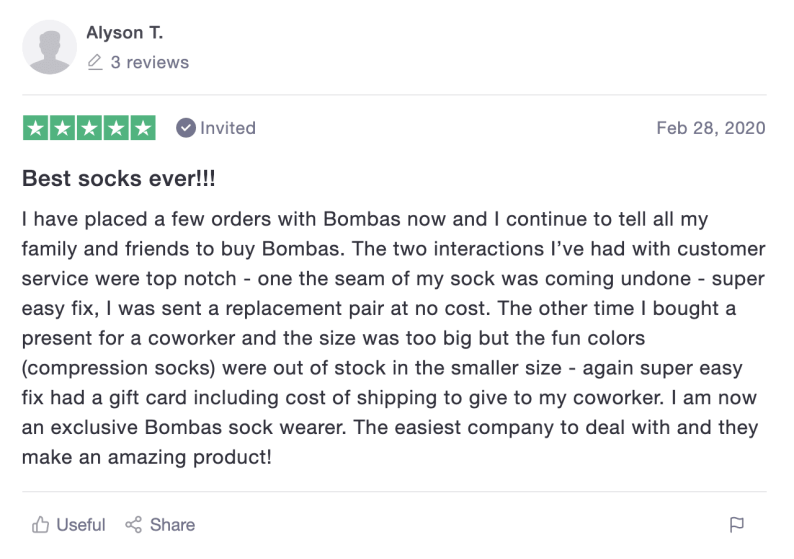Click the "Invited" label text
Image resolution: width=794 pixels, height=559 pixels.
228,128
